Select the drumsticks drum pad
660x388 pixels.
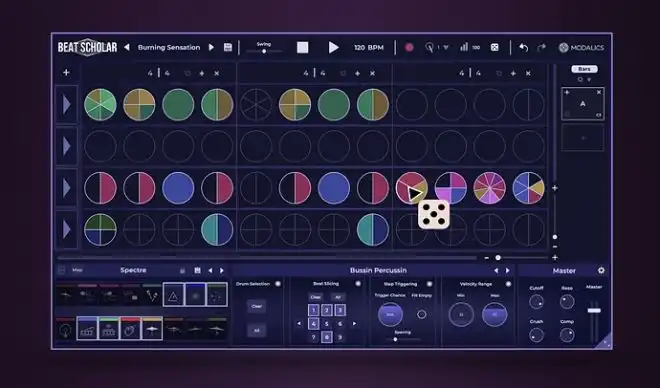[152, 295]
